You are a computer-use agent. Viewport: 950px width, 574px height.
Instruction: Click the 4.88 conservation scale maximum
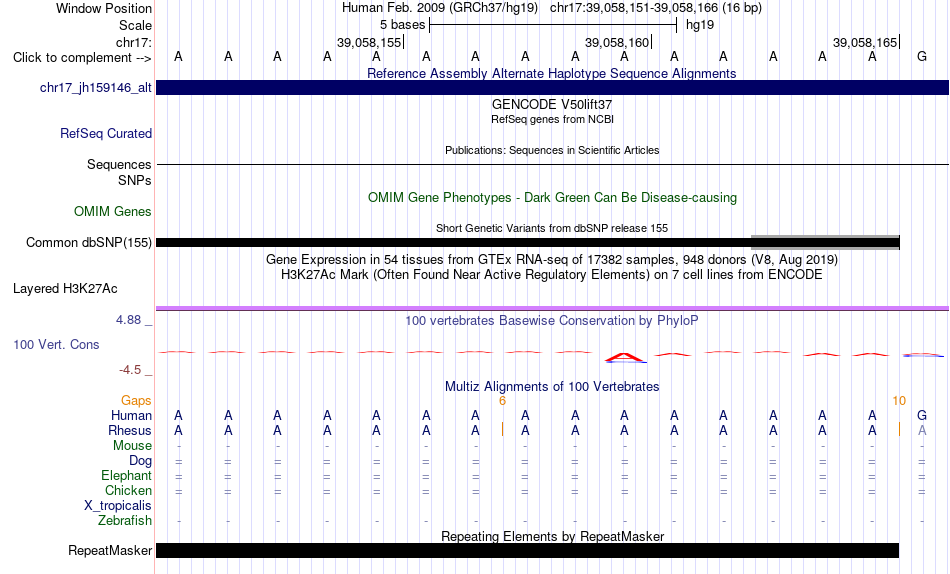[128, 320]
